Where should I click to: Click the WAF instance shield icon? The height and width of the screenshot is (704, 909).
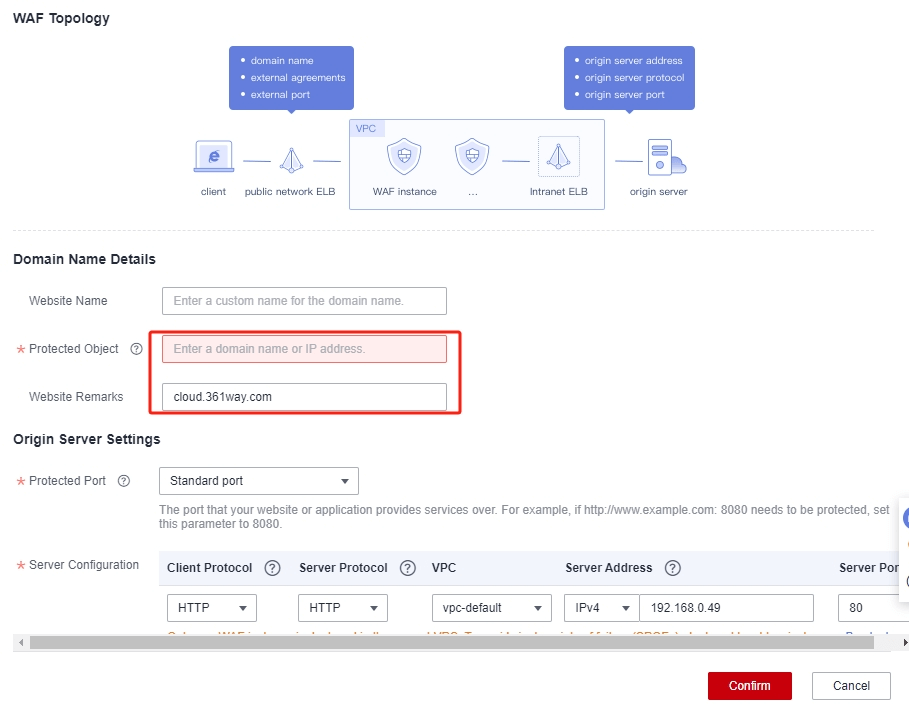(404, 158)
